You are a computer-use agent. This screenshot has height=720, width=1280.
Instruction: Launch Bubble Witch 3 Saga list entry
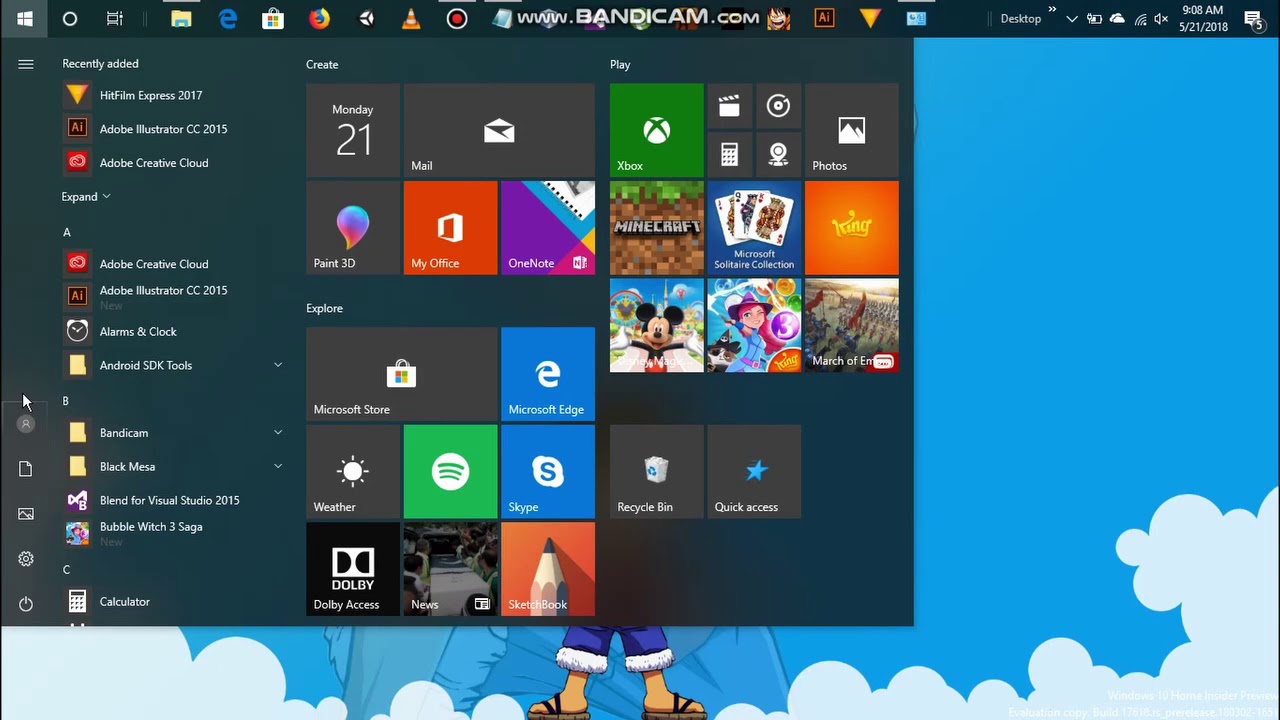tap(173, 534)
